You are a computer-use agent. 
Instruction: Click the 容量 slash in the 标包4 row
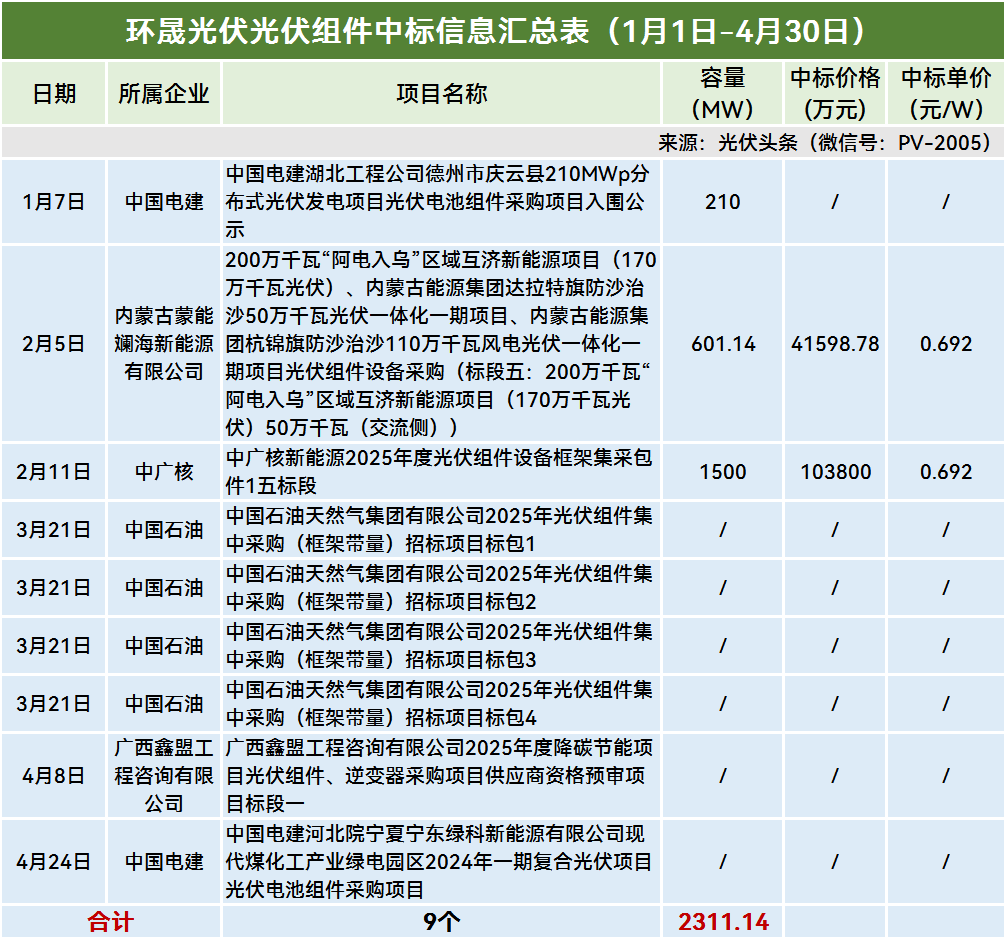coord(722,704)
